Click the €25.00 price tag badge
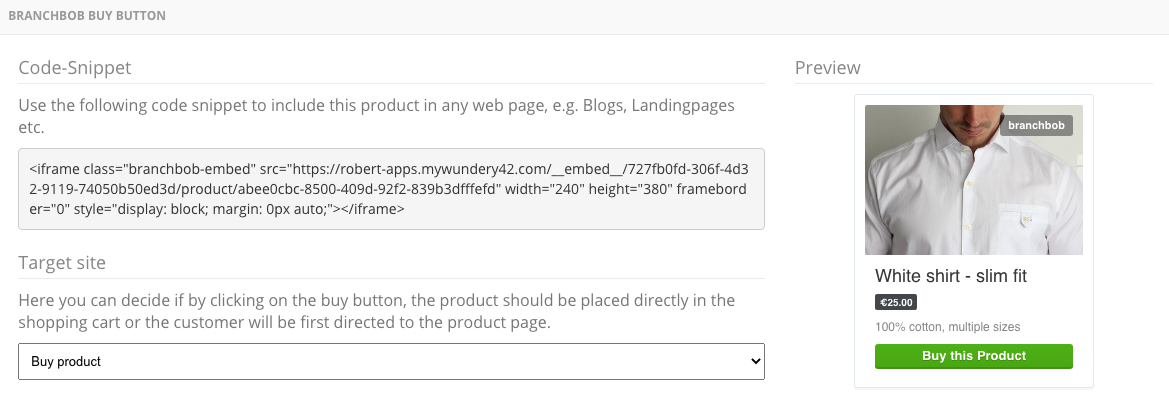 tap(895, 303)
